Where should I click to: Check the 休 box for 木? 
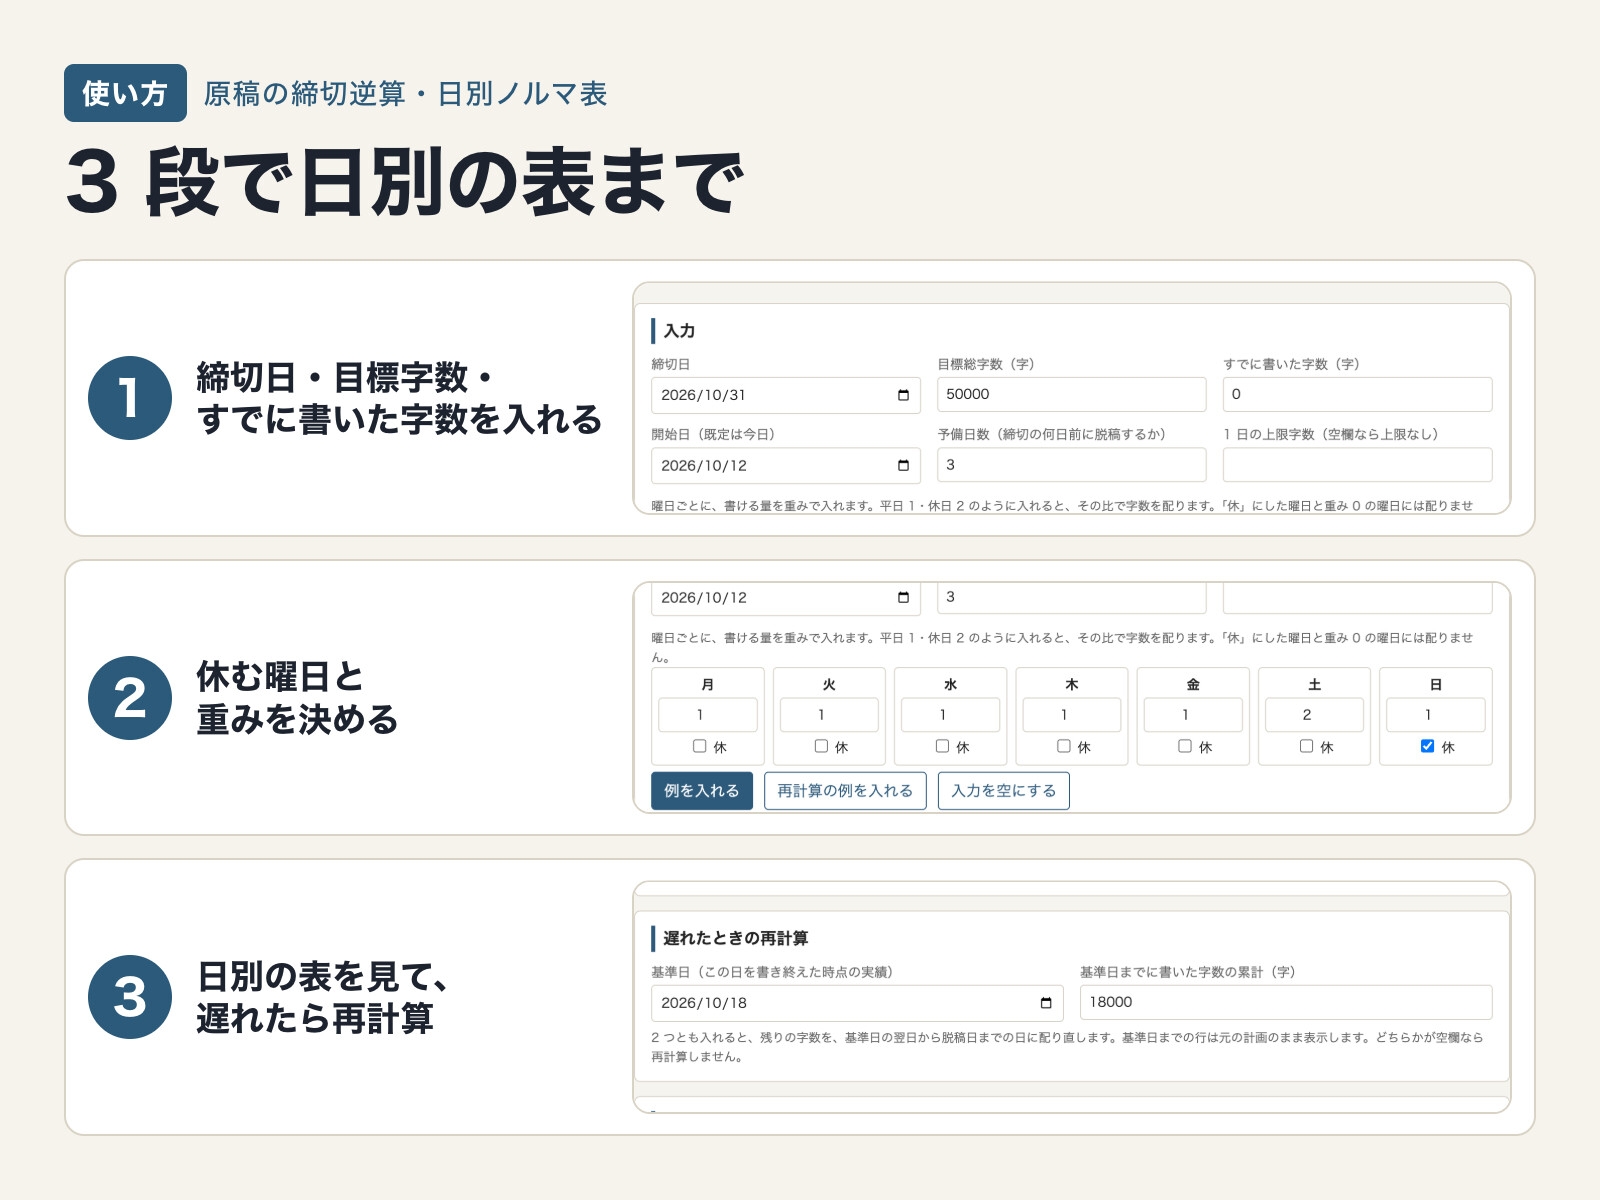(x=1064, y=746)
